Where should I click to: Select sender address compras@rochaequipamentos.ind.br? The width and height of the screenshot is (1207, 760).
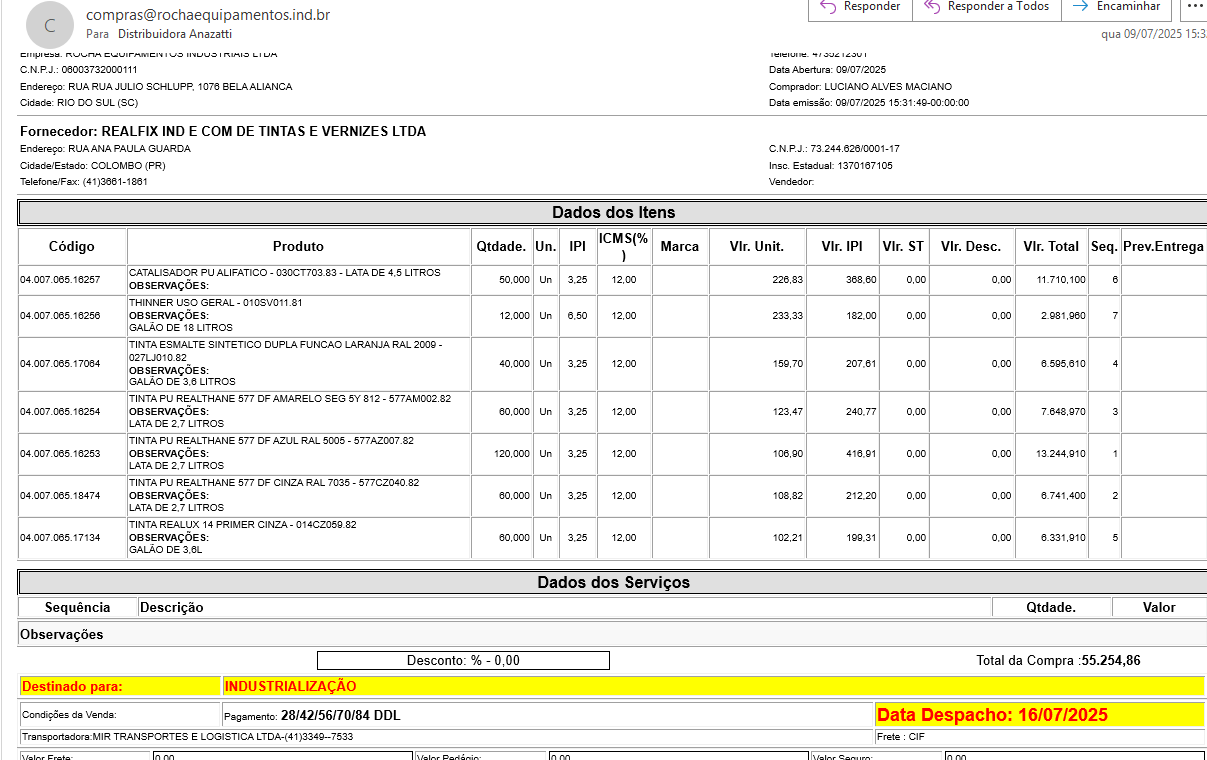point(208,15)
